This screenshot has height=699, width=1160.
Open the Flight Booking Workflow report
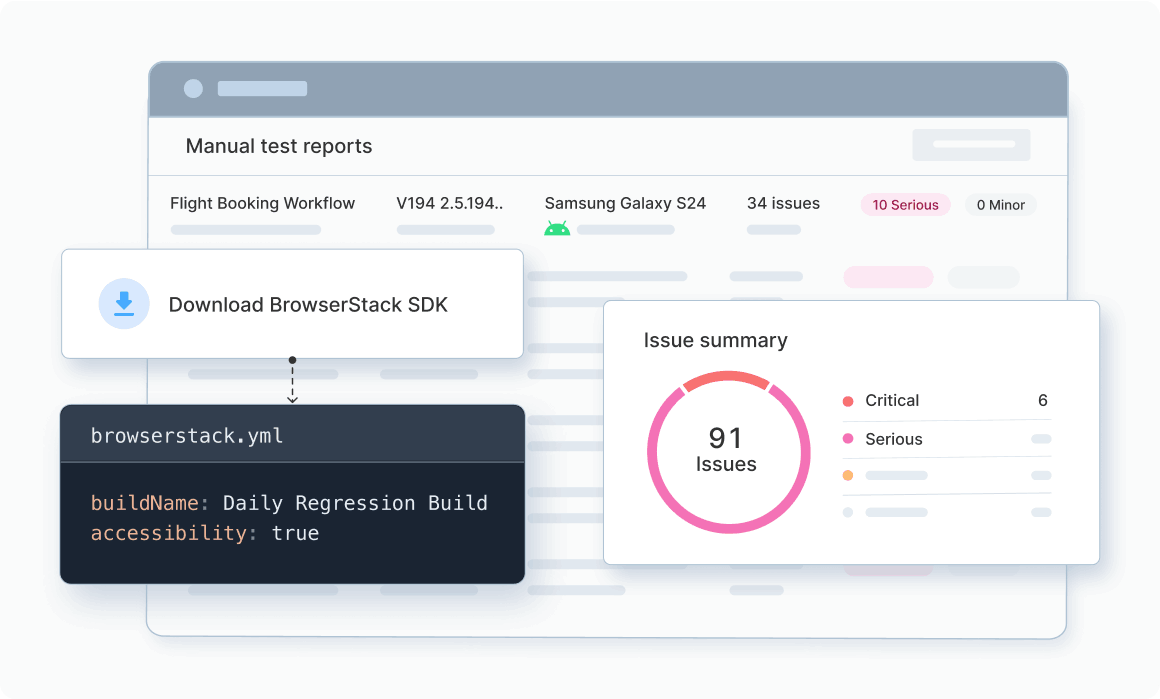263,203
